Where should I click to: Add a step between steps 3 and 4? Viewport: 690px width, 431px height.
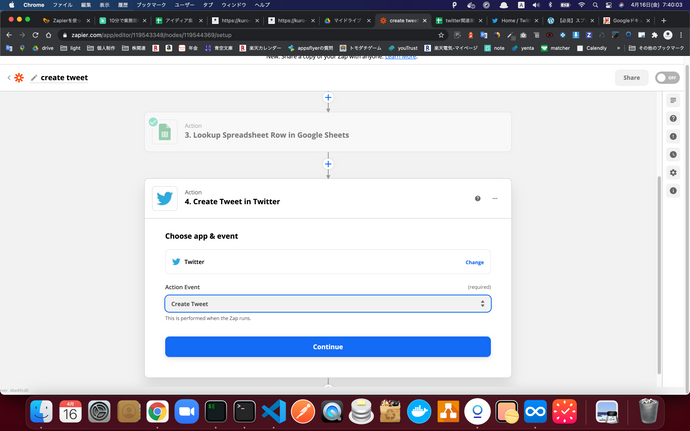(x=328, y=164)
